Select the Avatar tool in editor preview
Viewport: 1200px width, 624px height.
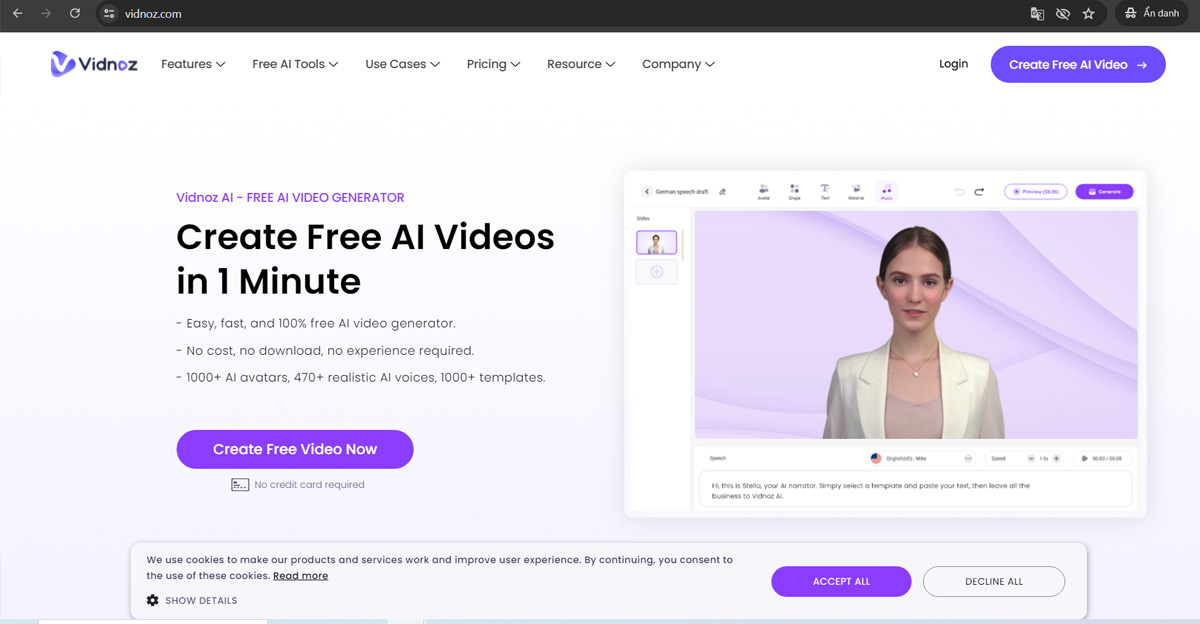(764, 191)
